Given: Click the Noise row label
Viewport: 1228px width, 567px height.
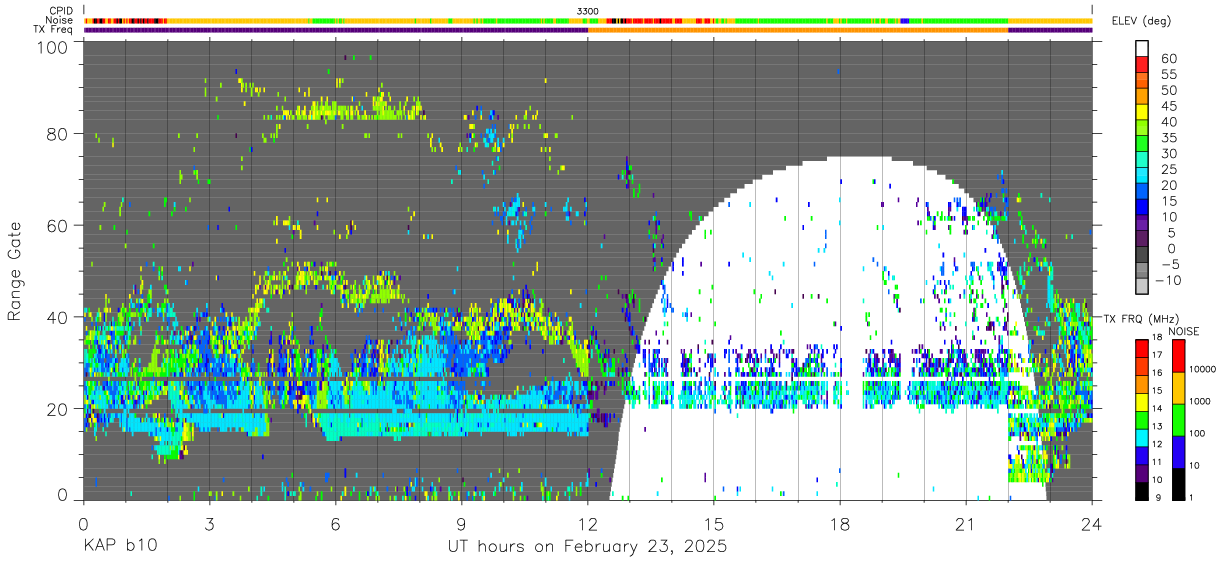Looking at the screenshot, I should click(x=60, y=20).
